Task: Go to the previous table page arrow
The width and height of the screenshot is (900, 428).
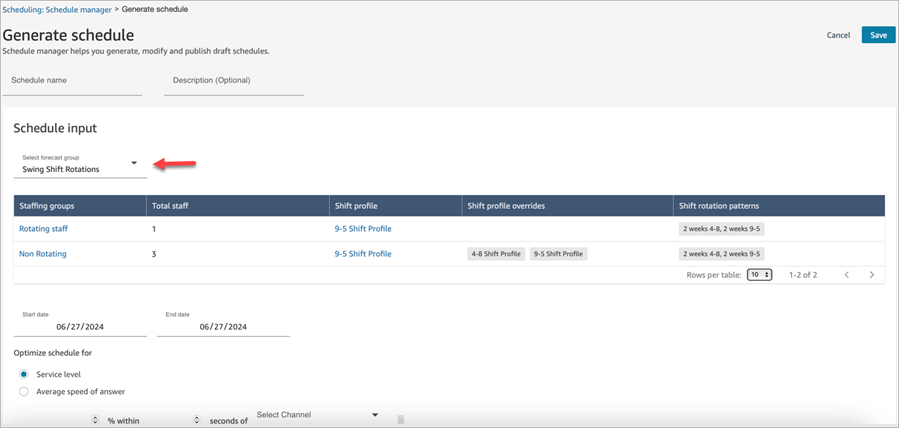Action: pos(847,275)
